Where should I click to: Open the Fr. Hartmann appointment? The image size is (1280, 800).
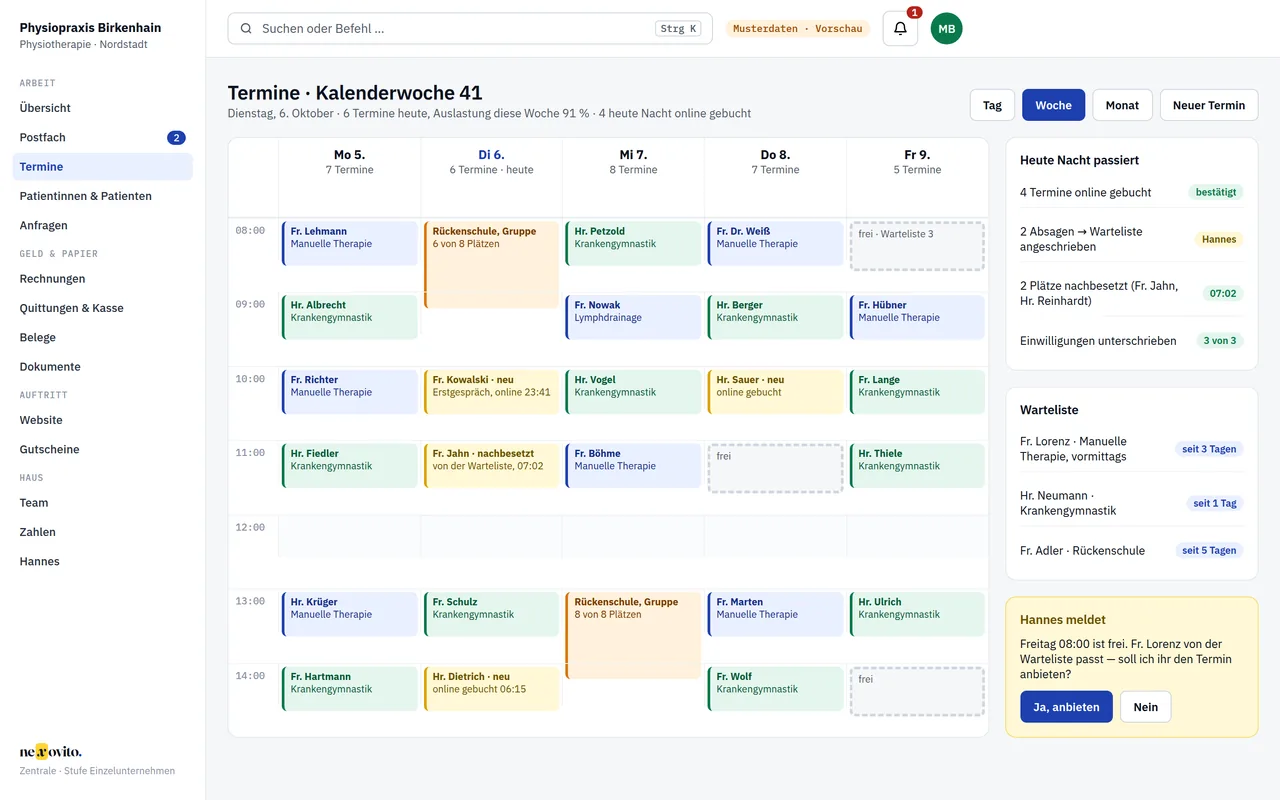tap(349, 689)
